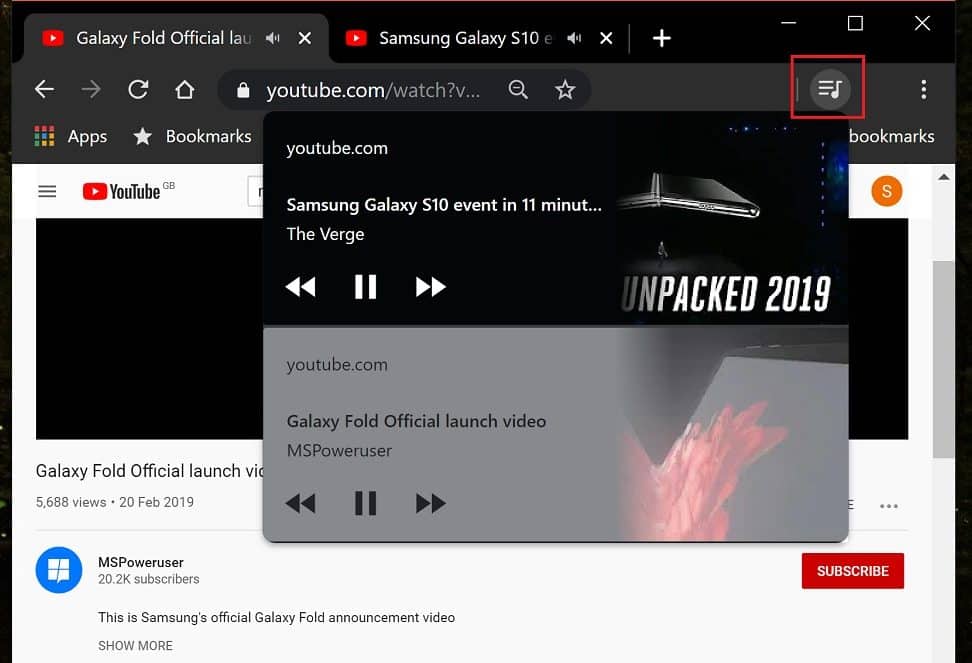Image resolution: width=972 pixels, height=663 pixels.
Task: Click the YouTube address bar URL
Action: tap(372, 91)
